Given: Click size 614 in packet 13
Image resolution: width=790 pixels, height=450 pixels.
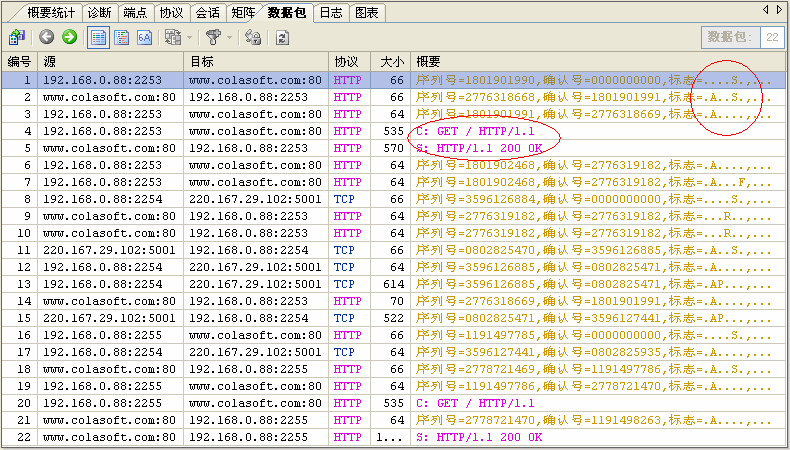Looking at the screenshot, I should pos(394,284).
